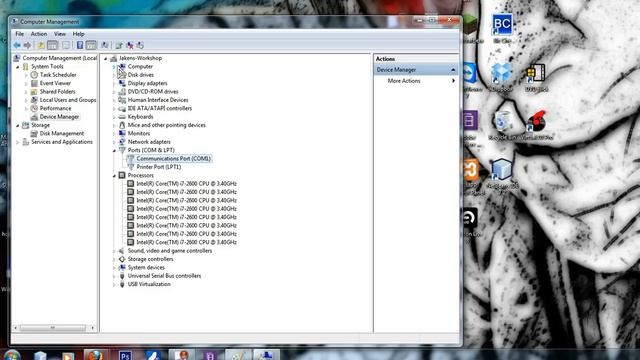Screen dimensions: 640x360
Task: Select USB Virtualization category
Action: (149, 284)
